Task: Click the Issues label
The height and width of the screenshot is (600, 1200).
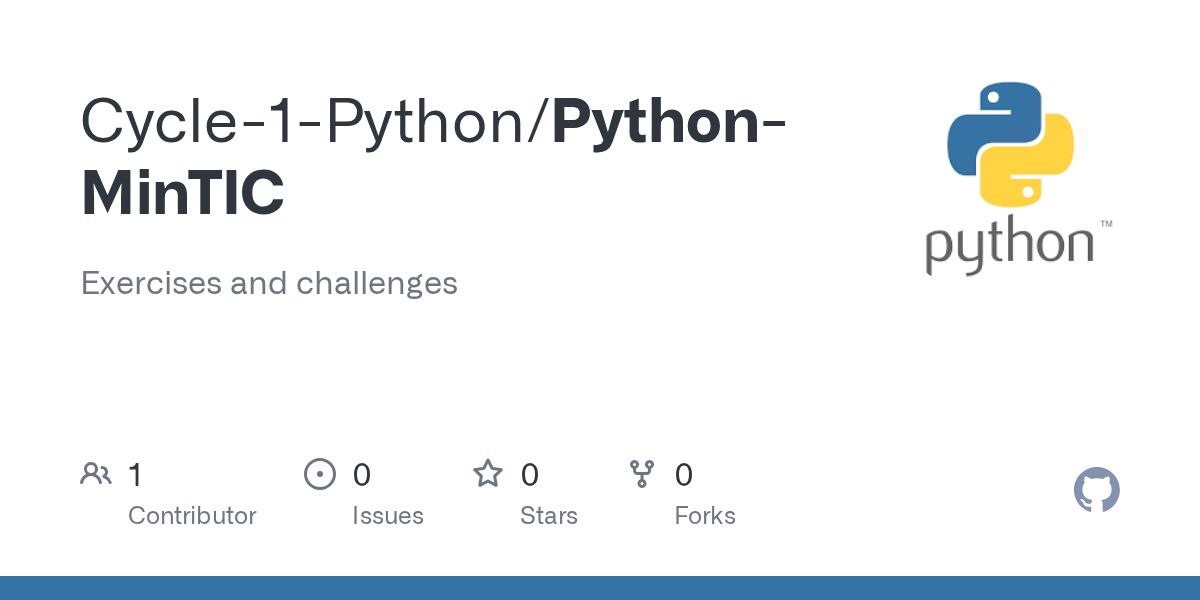Action: [387, 516]
